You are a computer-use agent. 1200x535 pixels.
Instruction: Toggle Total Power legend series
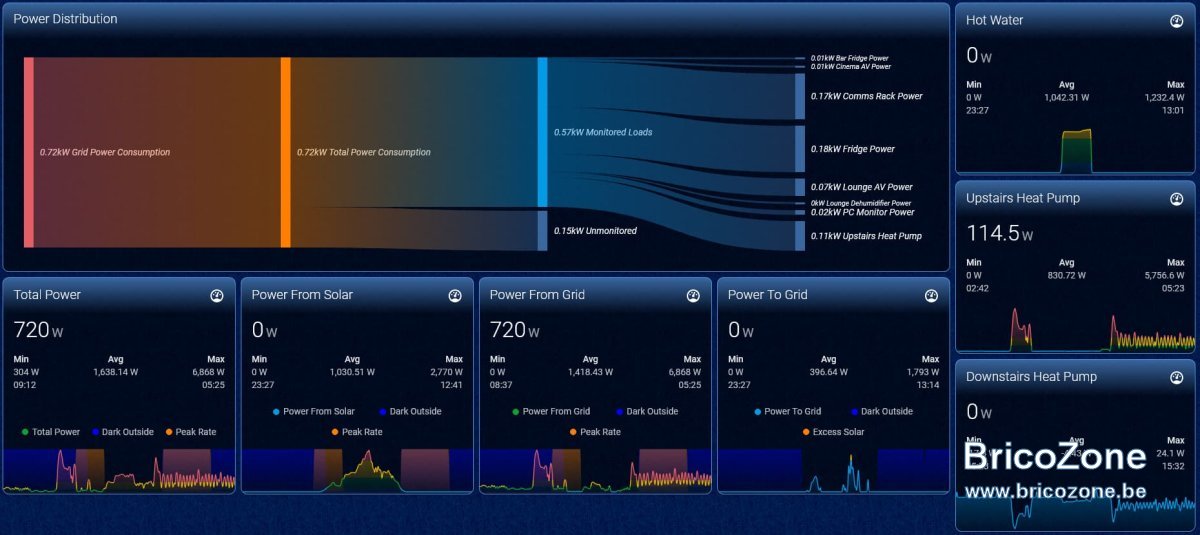coord(50,432)
